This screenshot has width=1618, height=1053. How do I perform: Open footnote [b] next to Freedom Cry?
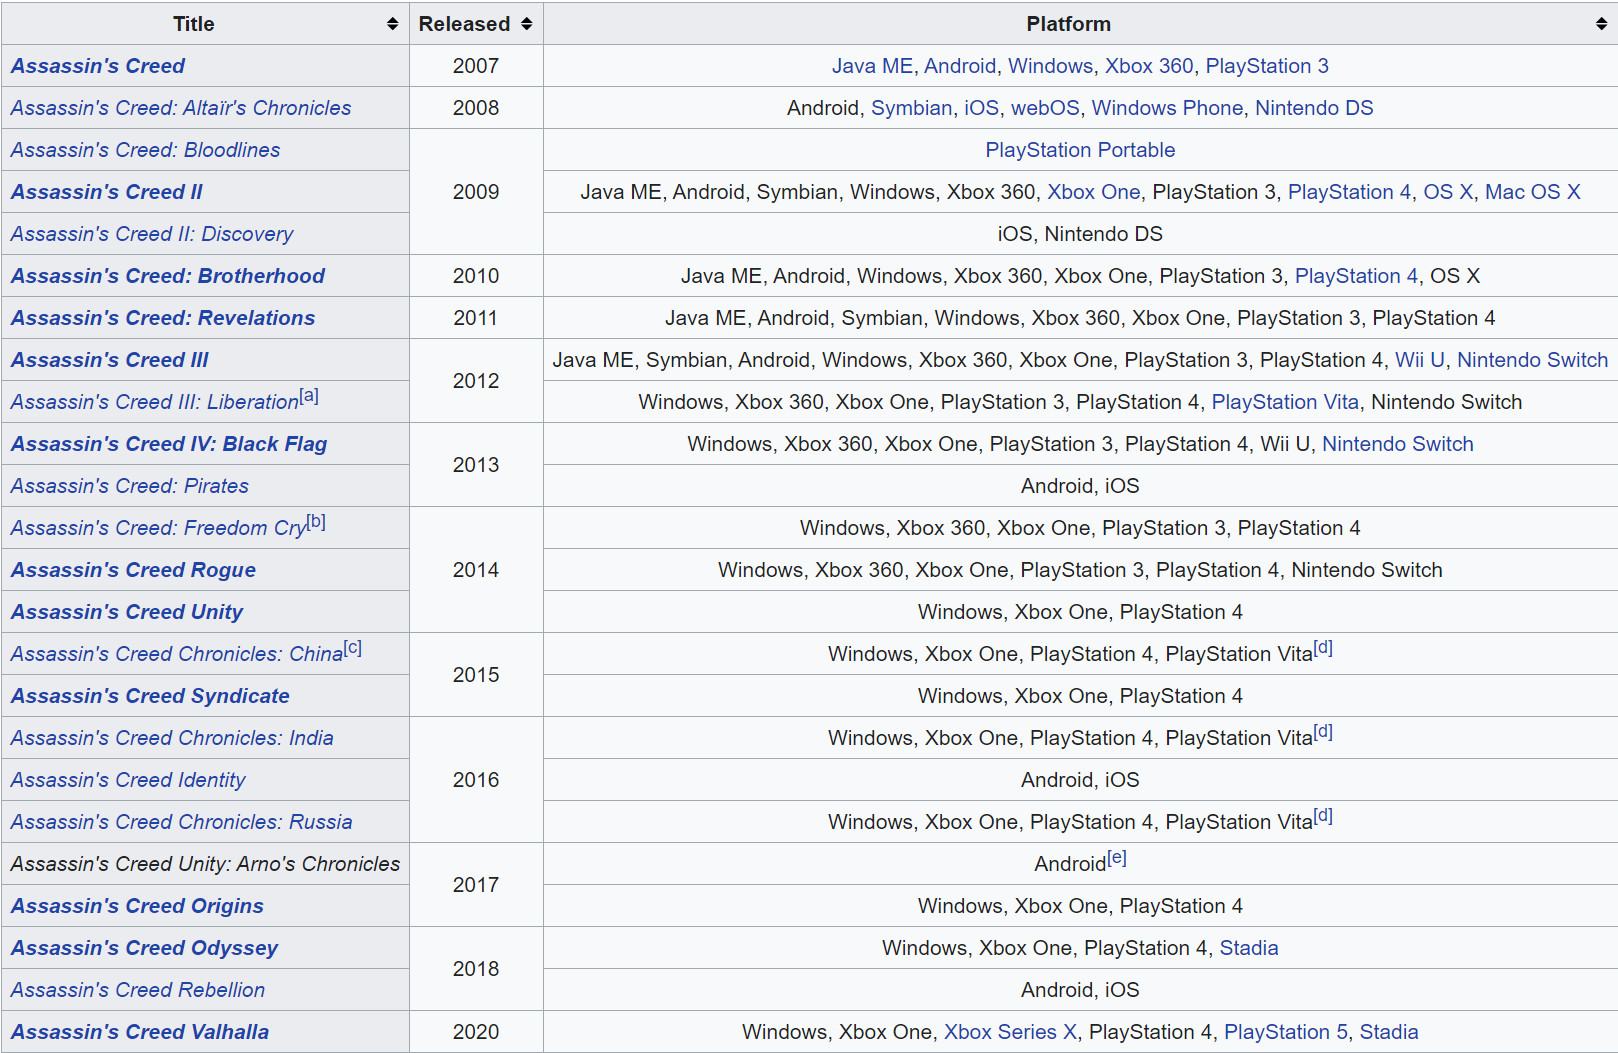[317, 521]
